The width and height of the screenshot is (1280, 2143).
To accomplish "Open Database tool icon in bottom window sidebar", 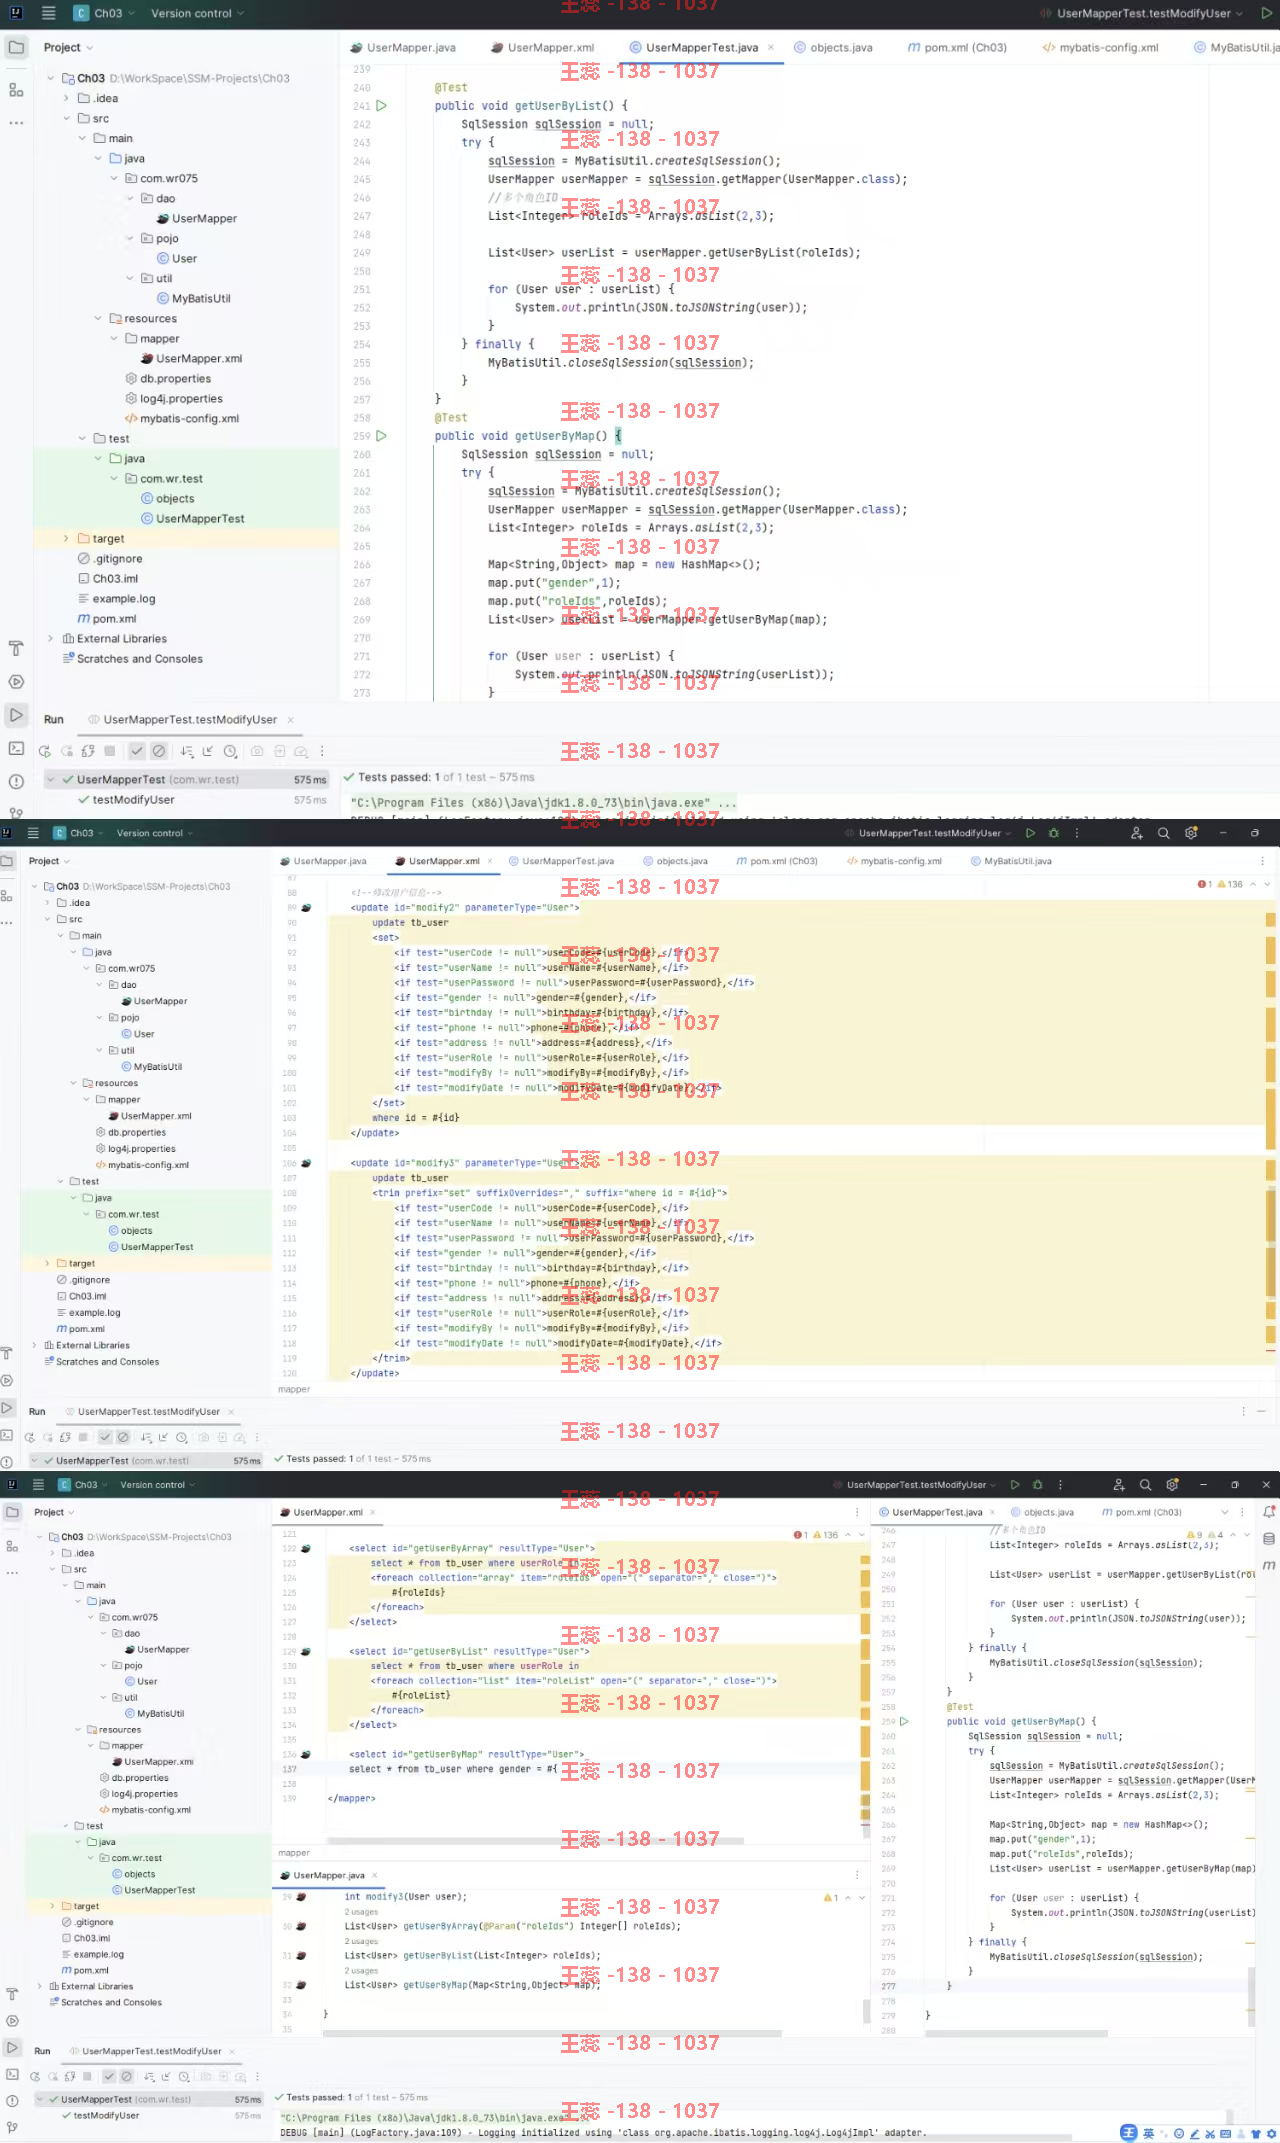I will point(1268,1539).
